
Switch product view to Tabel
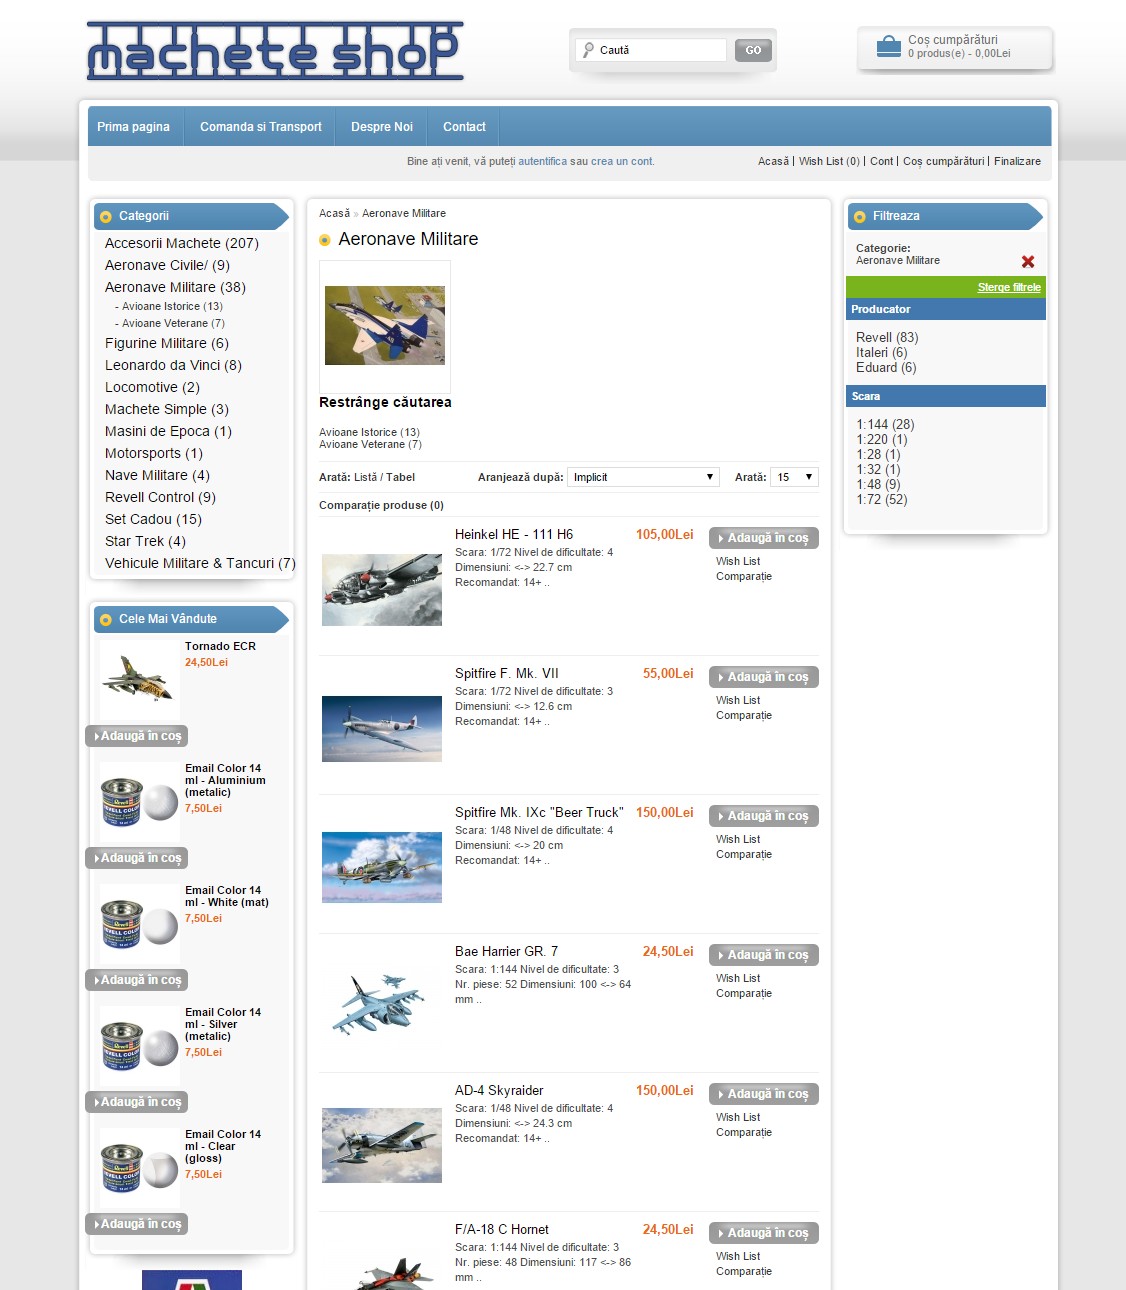point(400,478)
